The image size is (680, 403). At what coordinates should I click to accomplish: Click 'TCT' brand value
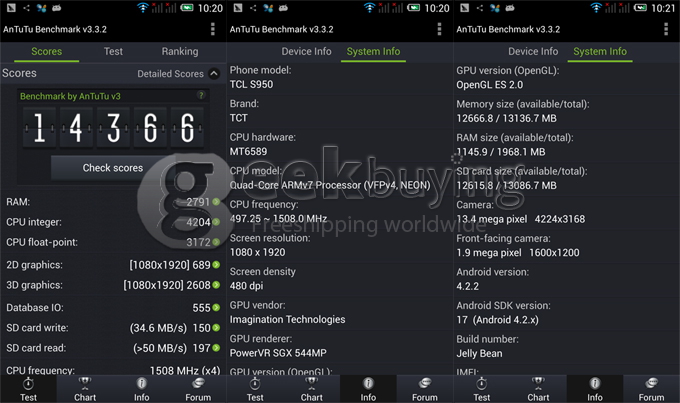(239, 118)
